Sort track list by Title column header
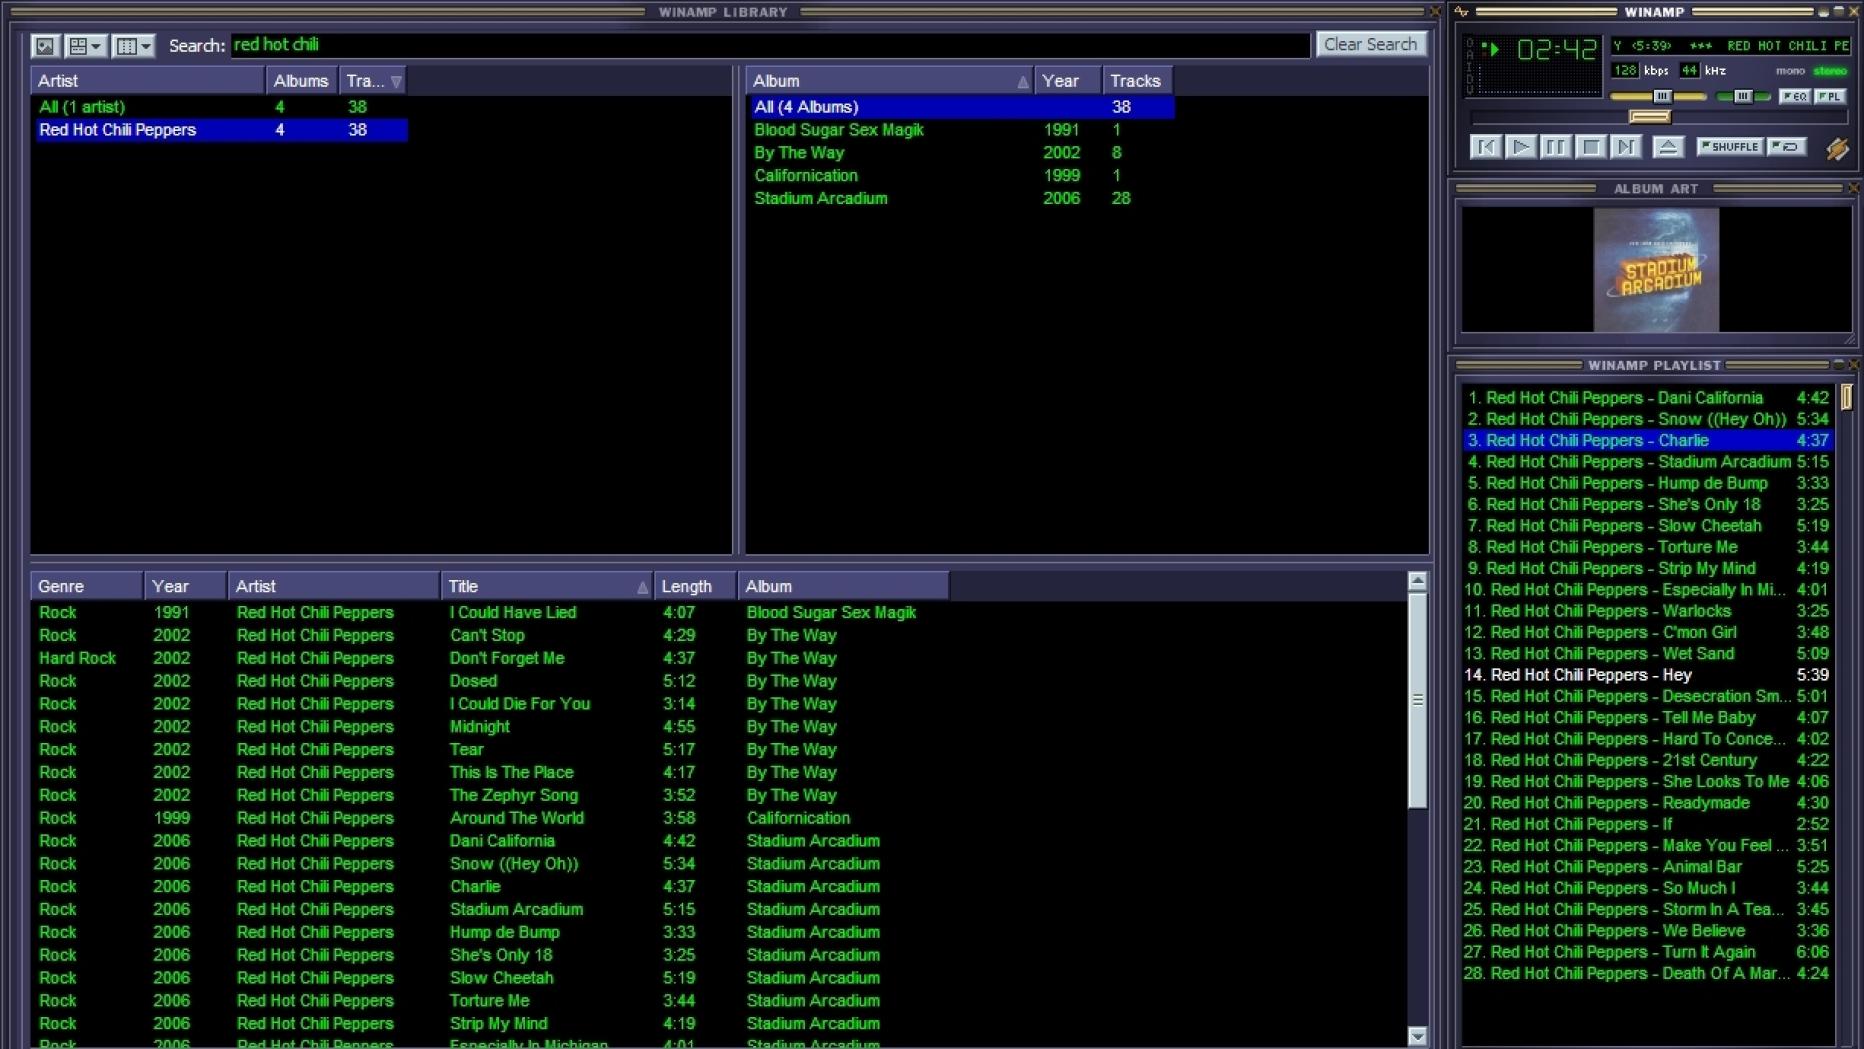The height and width of the screenshot is (1049, 1864). point(546,586)
